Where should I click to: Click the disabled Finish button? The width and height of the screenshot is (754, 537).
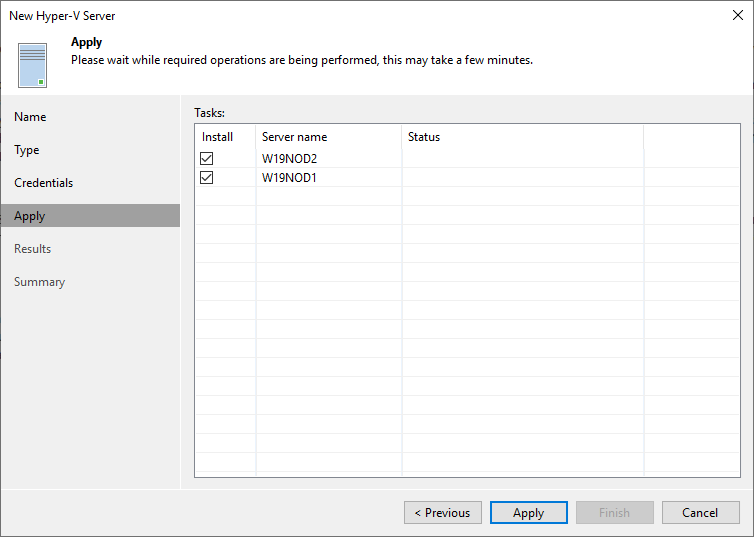coord(615,512)
